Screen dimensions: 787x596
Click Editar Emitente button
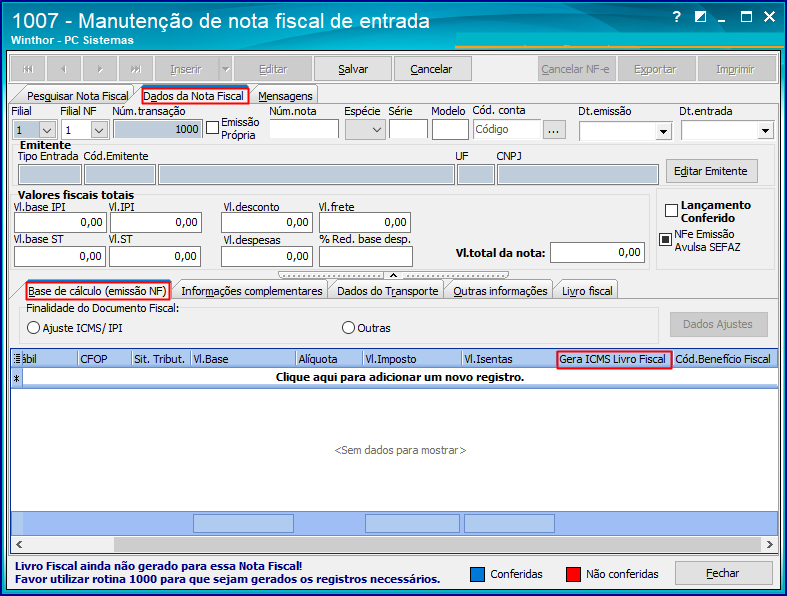[711, 171]
